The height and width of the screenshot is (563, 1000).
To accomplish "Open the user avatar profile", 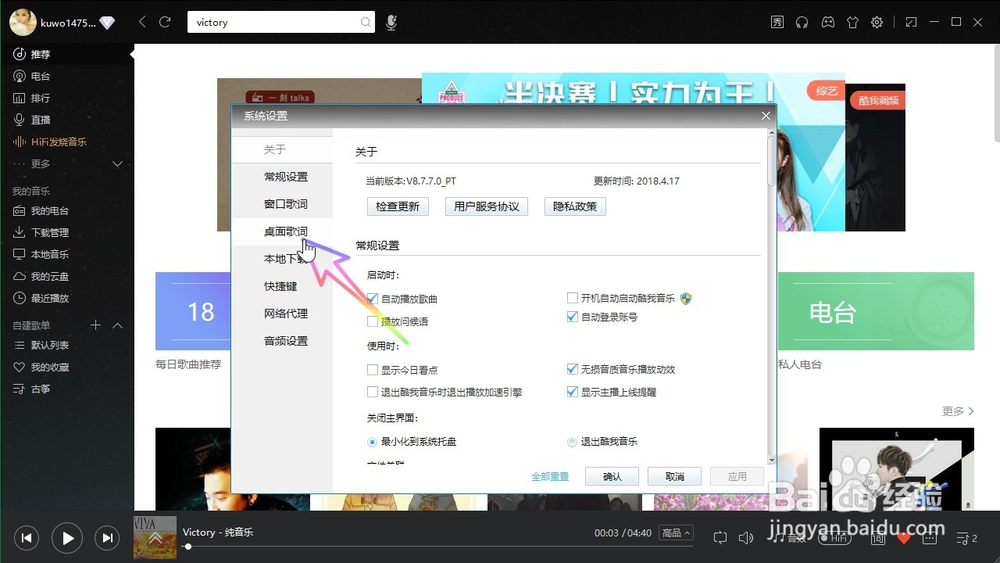I will (22, 22).
